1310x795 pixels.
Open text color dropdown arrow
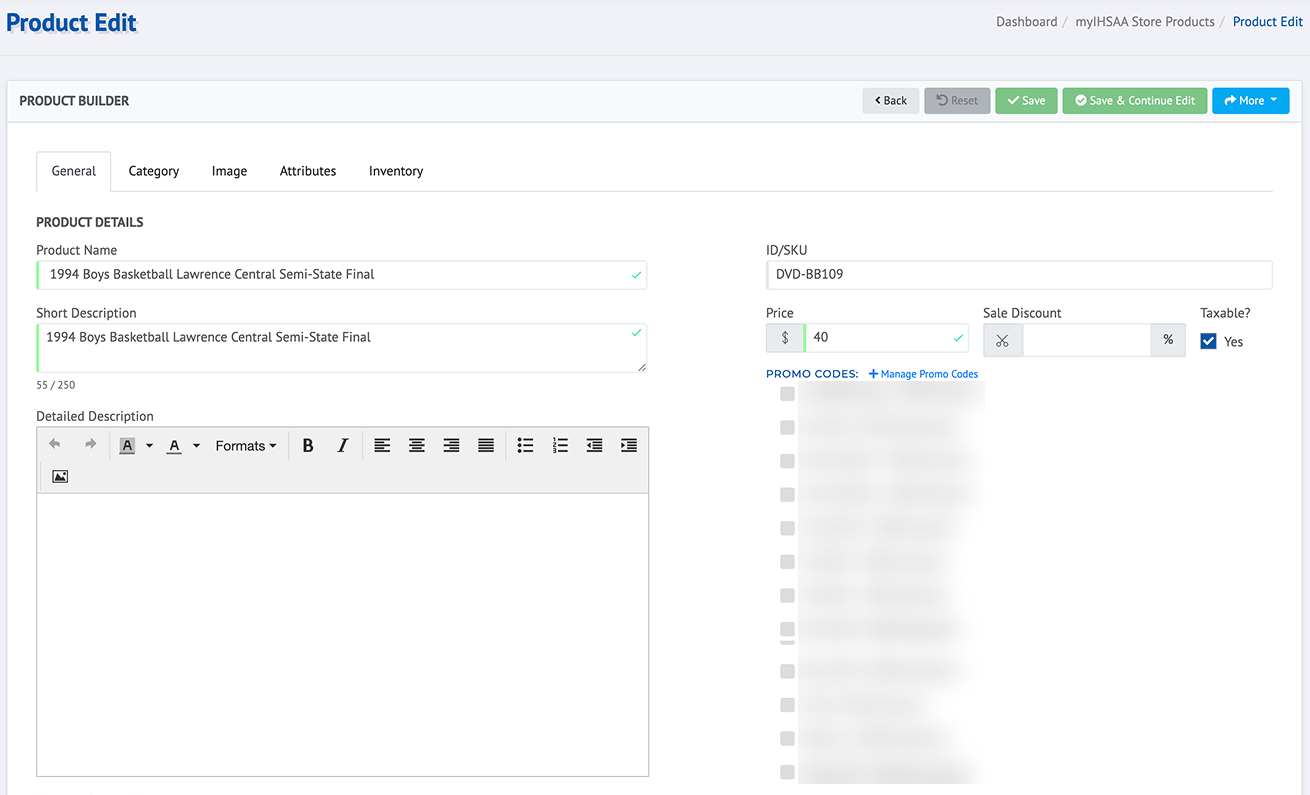pos(196,446)
